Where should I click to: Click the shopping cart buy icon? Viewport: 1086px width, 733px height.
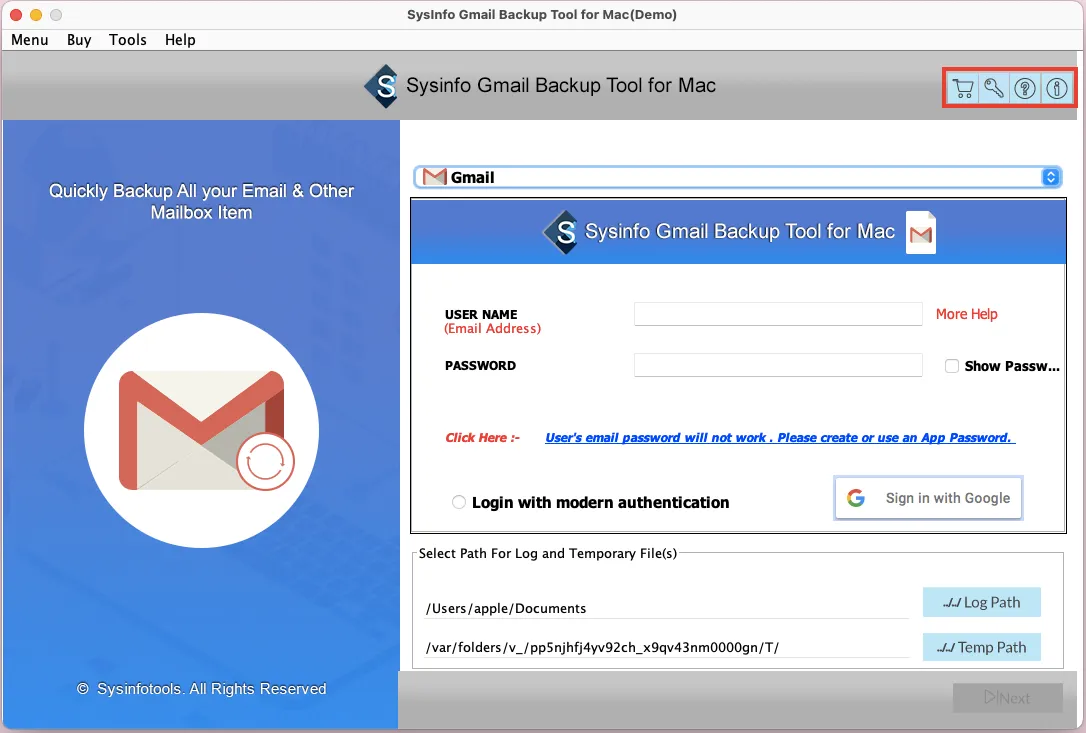(x=962, y=88)
